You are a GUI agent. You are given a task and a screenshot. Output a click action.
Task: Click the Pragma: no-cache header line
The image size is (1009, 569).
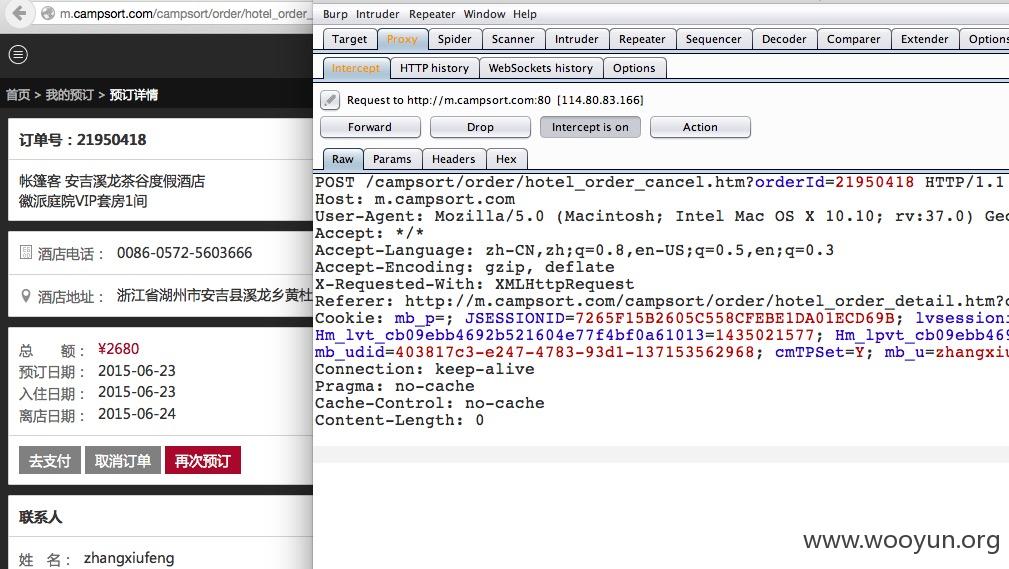point(394,386)
